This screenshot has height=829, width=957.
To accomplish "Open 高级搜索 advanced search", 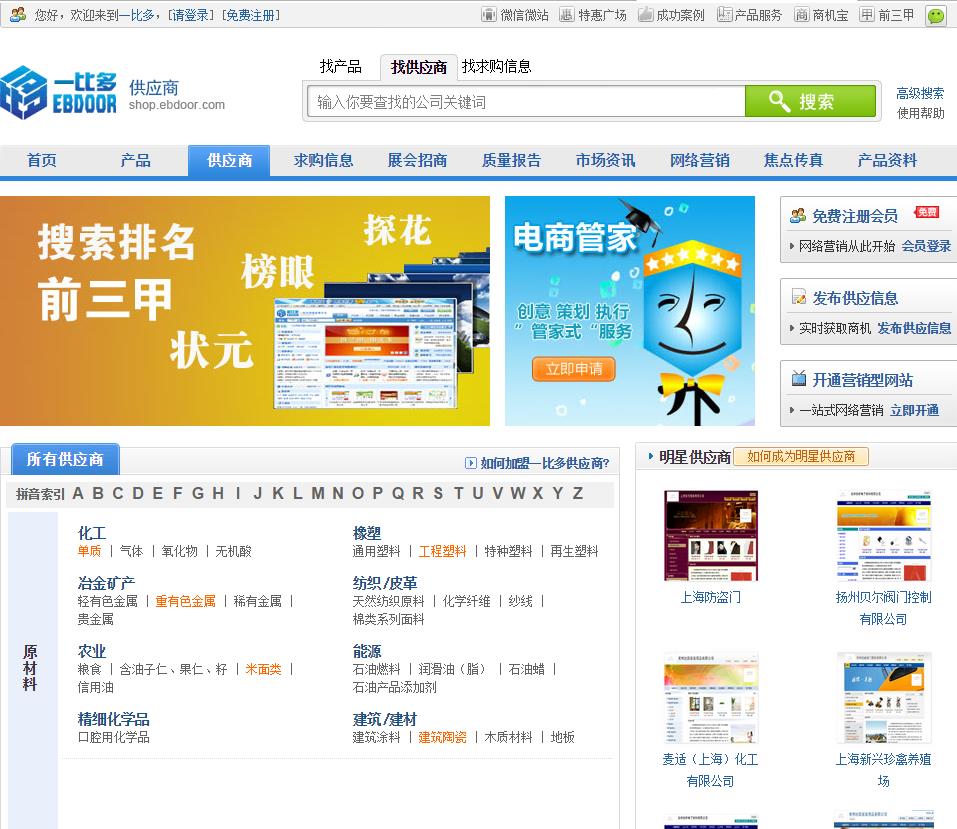I will (920, 93).
